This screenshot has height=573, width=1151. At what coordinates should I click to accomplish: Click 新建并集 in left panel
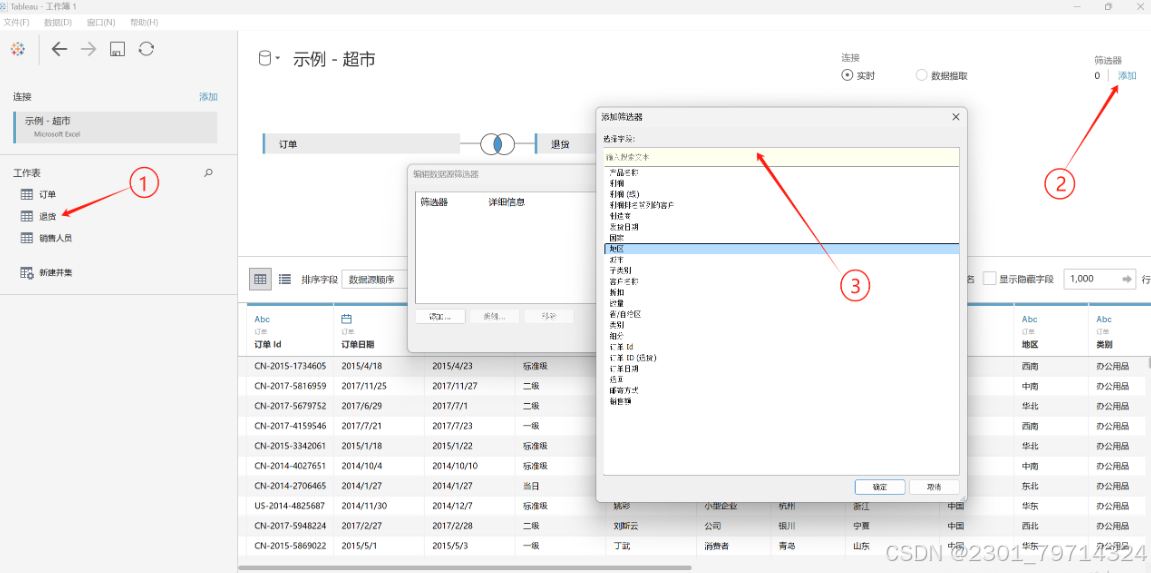coord(56,272)
